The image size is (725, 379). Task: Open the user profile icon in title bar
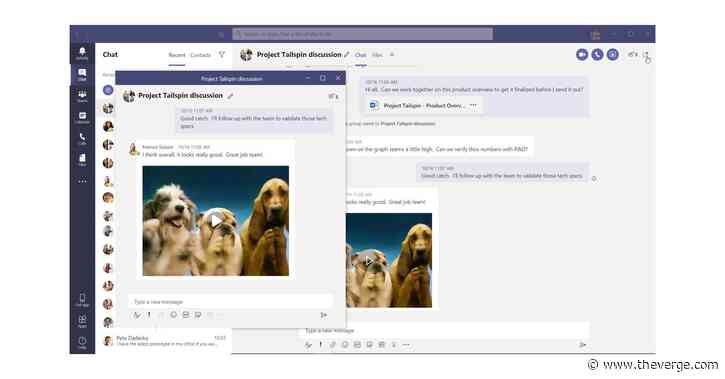(595, 35)
